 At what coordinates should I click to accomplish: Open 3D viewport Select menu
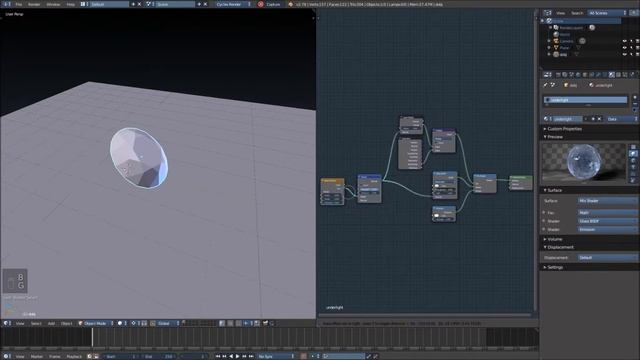click(36, 323)
